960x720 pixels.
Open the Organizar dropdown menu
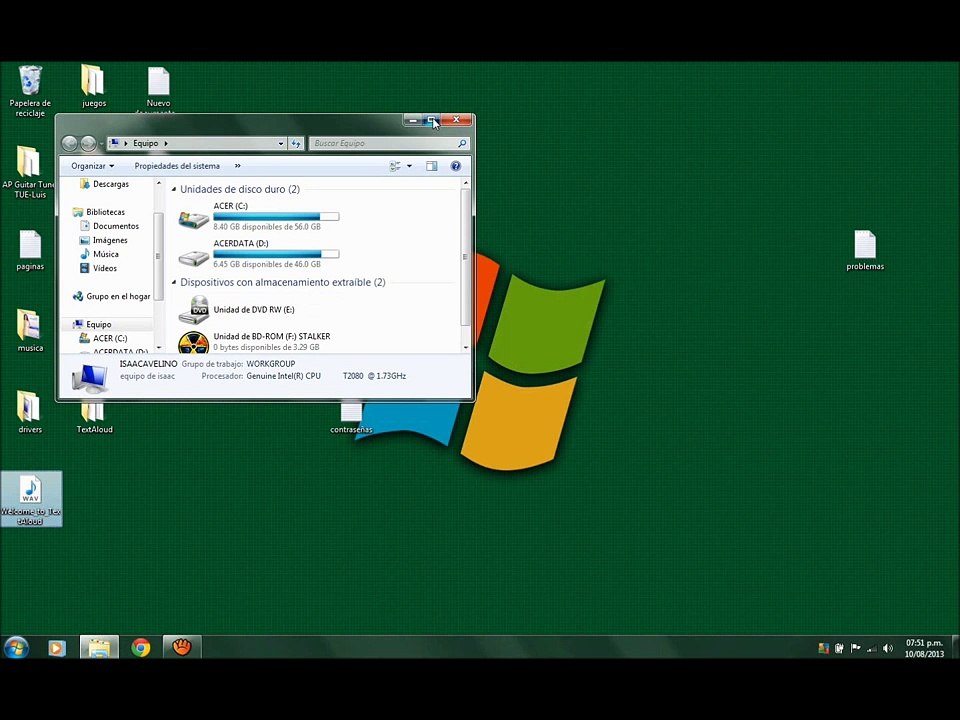(92, 166)
